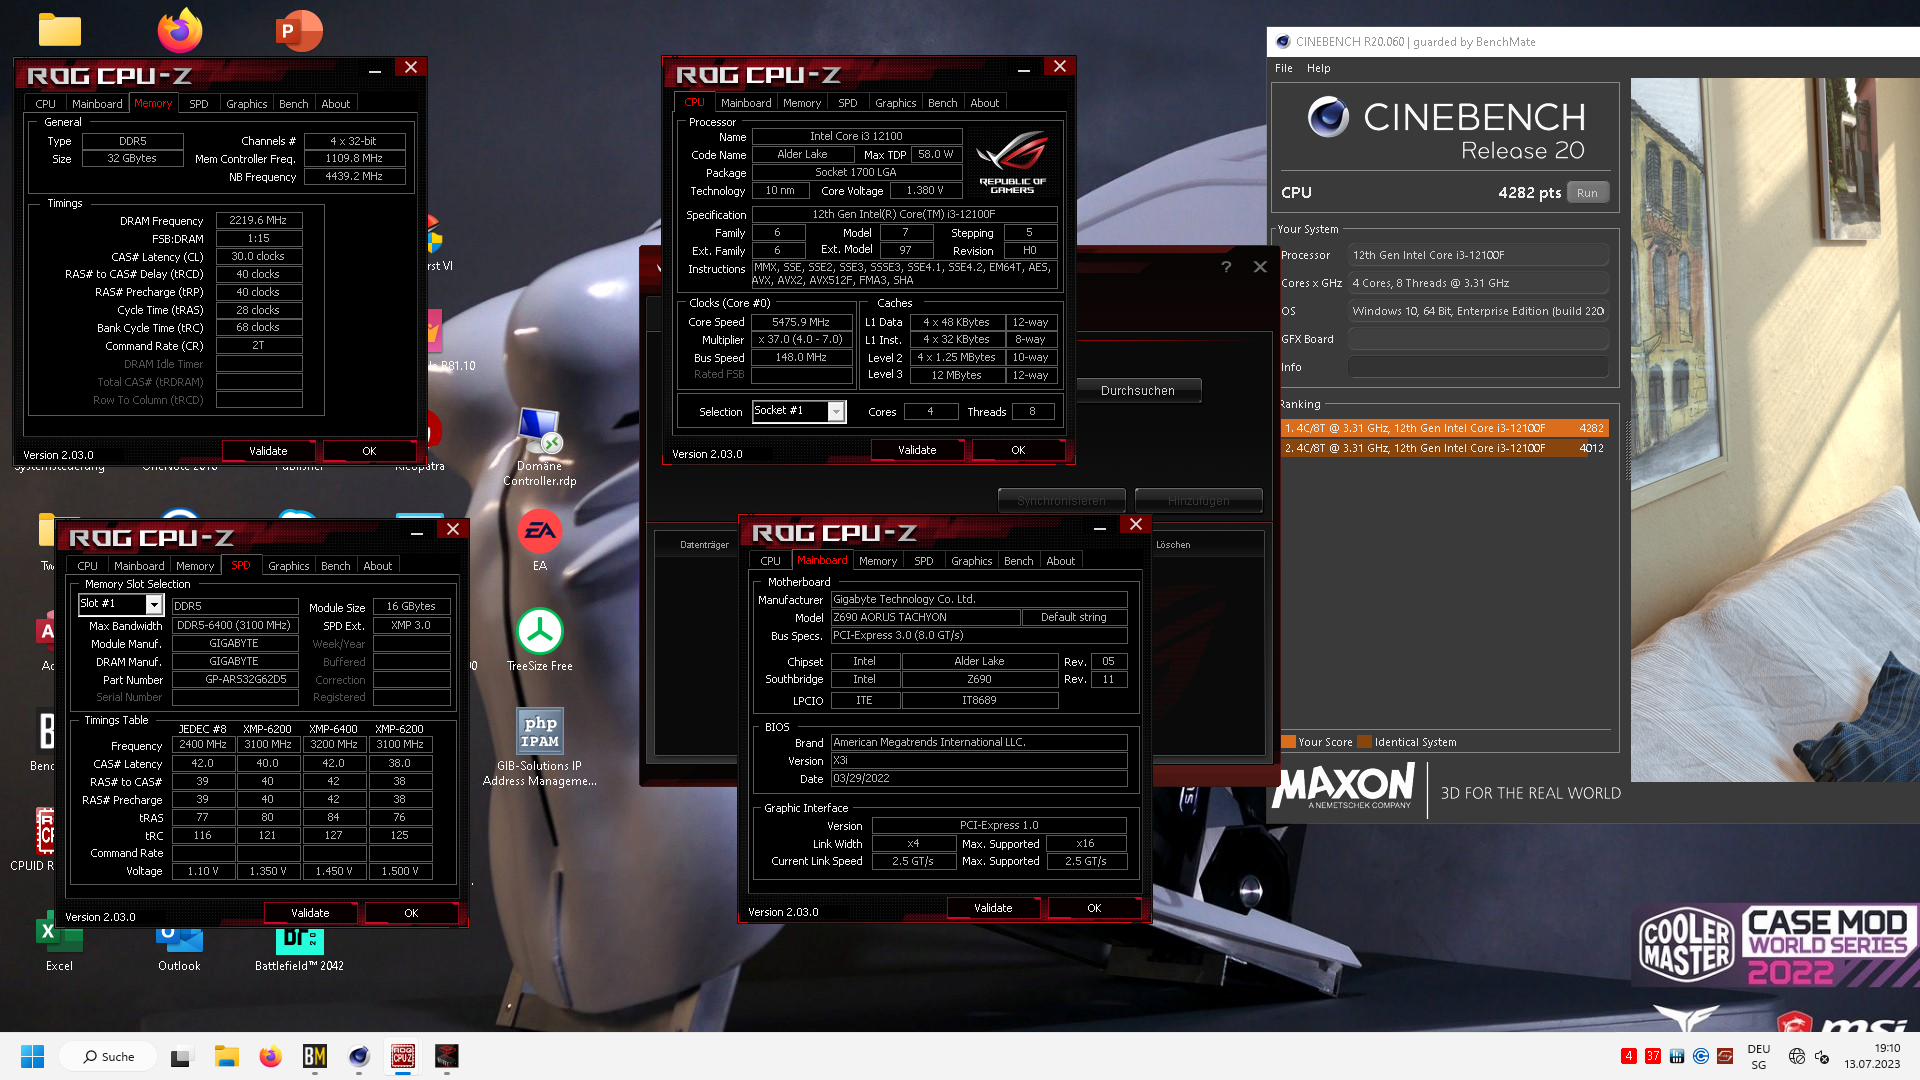The width and height of the screenshot is (1920, 1080).
Task: Click the Core Speed value 5475.9 MHz
Action: 801,322
